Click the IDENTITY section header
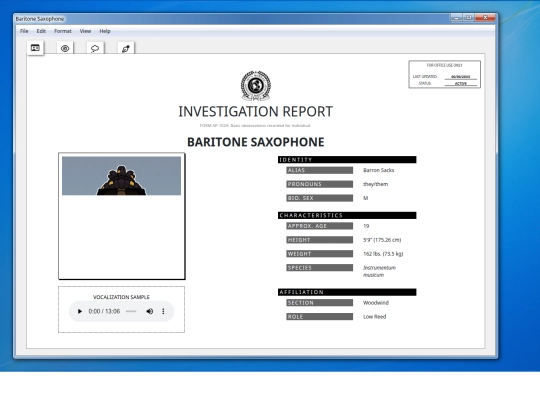This screenshot has height=405, width=540. tap(347, 159)
